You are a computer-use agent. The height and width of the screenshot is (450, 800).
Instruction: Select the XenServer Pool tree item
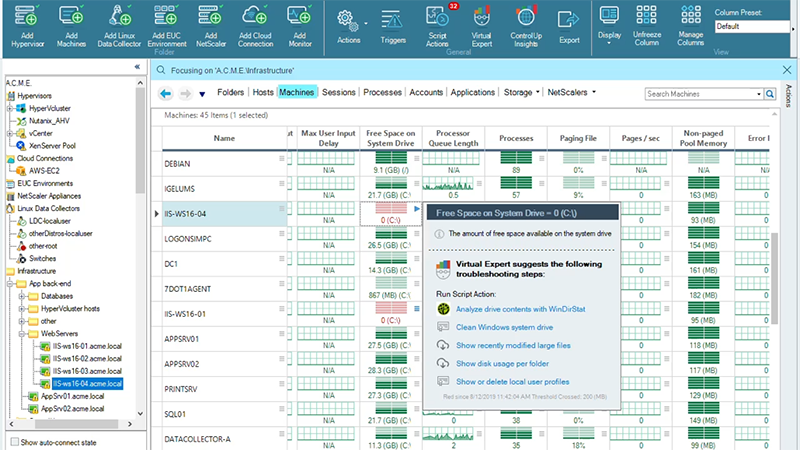pyautogui.click(x=52, y=146)
